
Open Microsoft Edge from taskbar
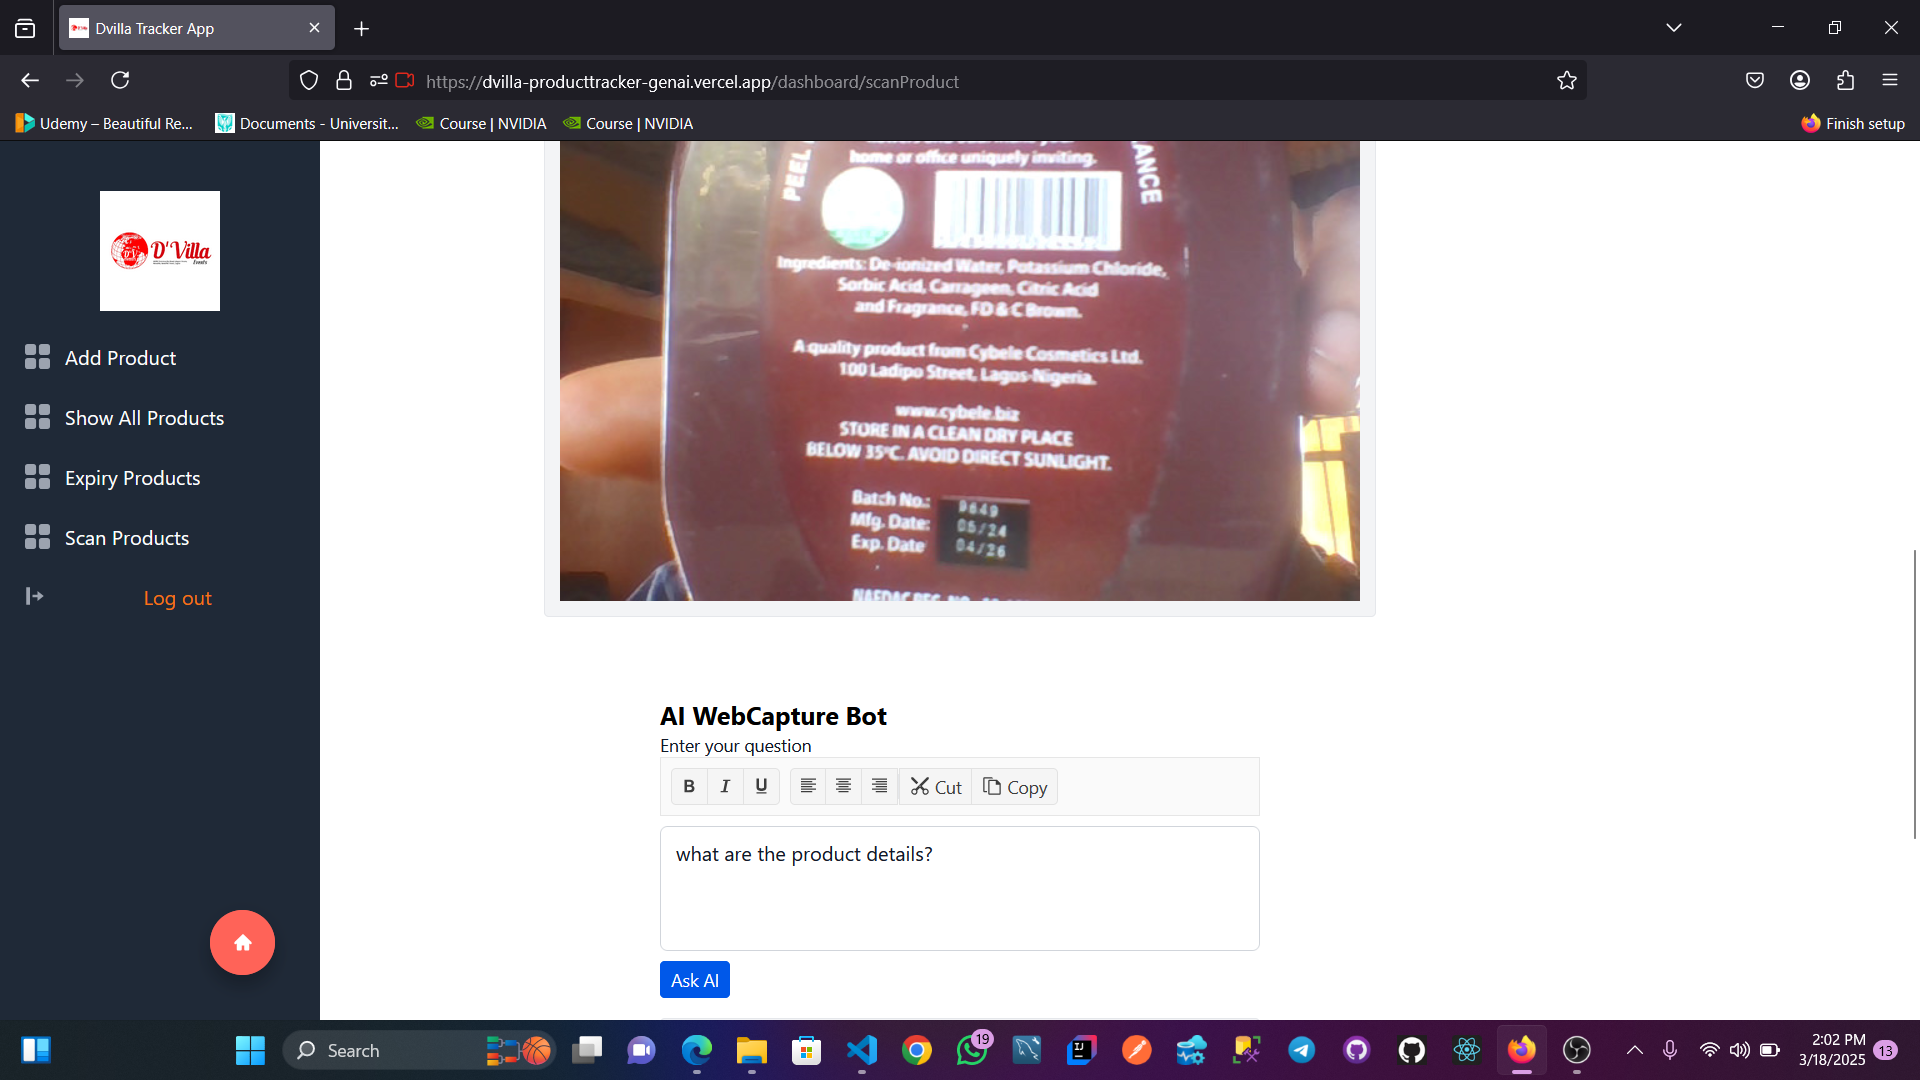coord(697,1050)
